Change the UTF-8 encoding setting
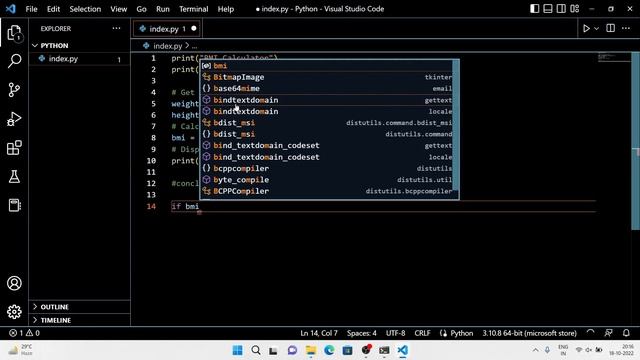 pyautogui.click(x=396, y=333)
